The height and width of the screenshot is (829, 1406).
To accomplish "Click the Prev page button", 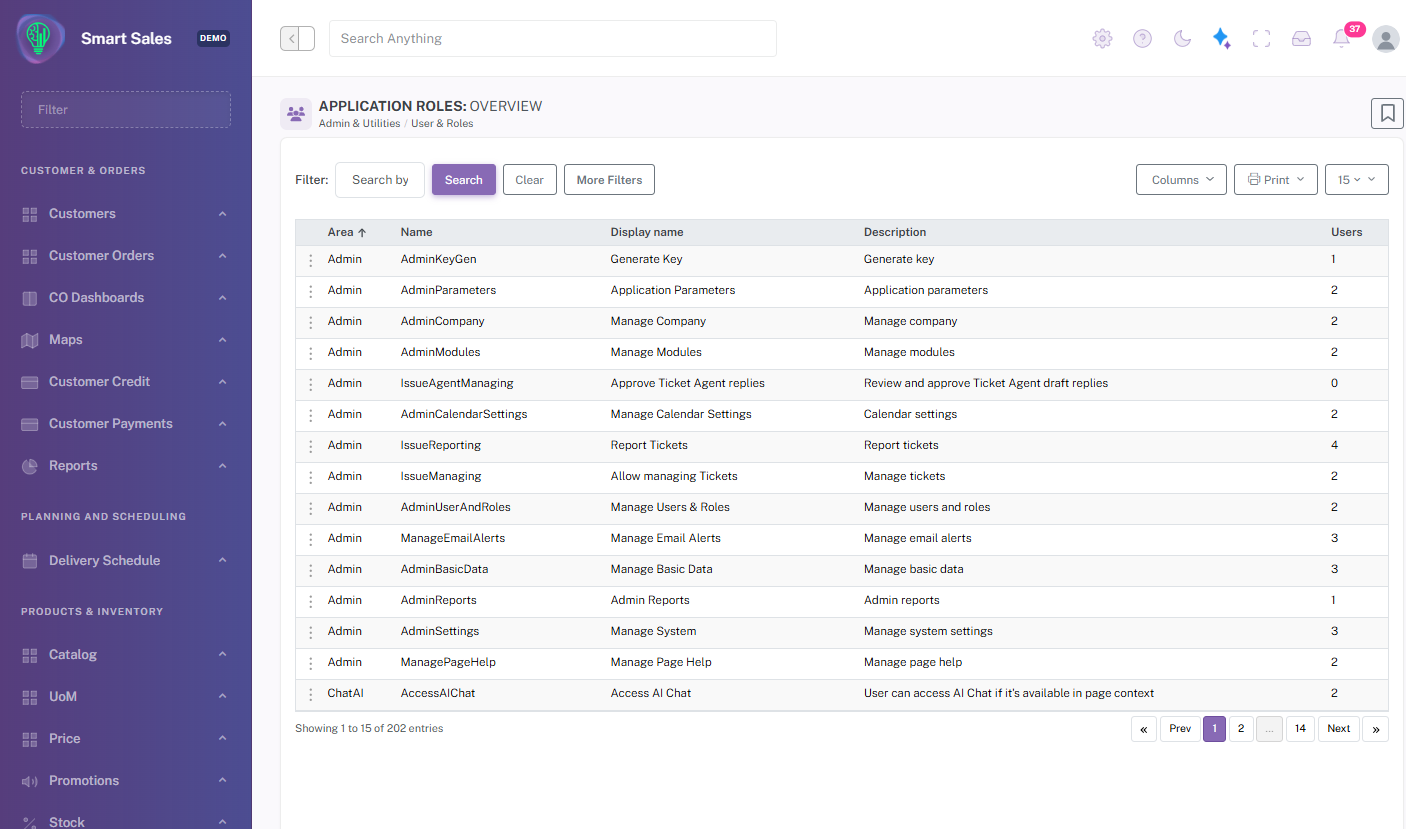I will tap(1180, 729).
